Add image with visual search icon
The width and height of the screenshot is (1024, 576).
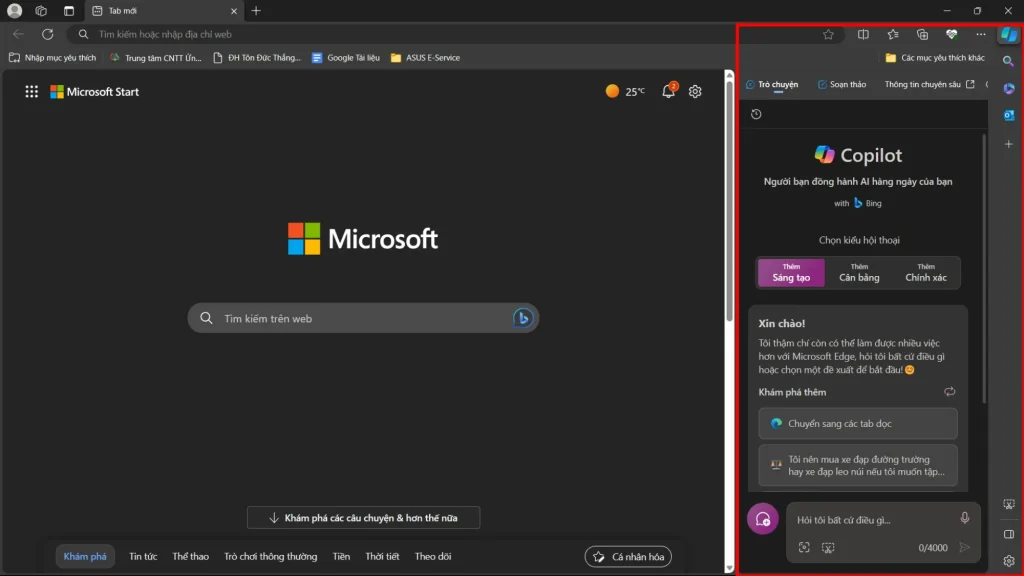pyautogui.click(x=804, y=547)
